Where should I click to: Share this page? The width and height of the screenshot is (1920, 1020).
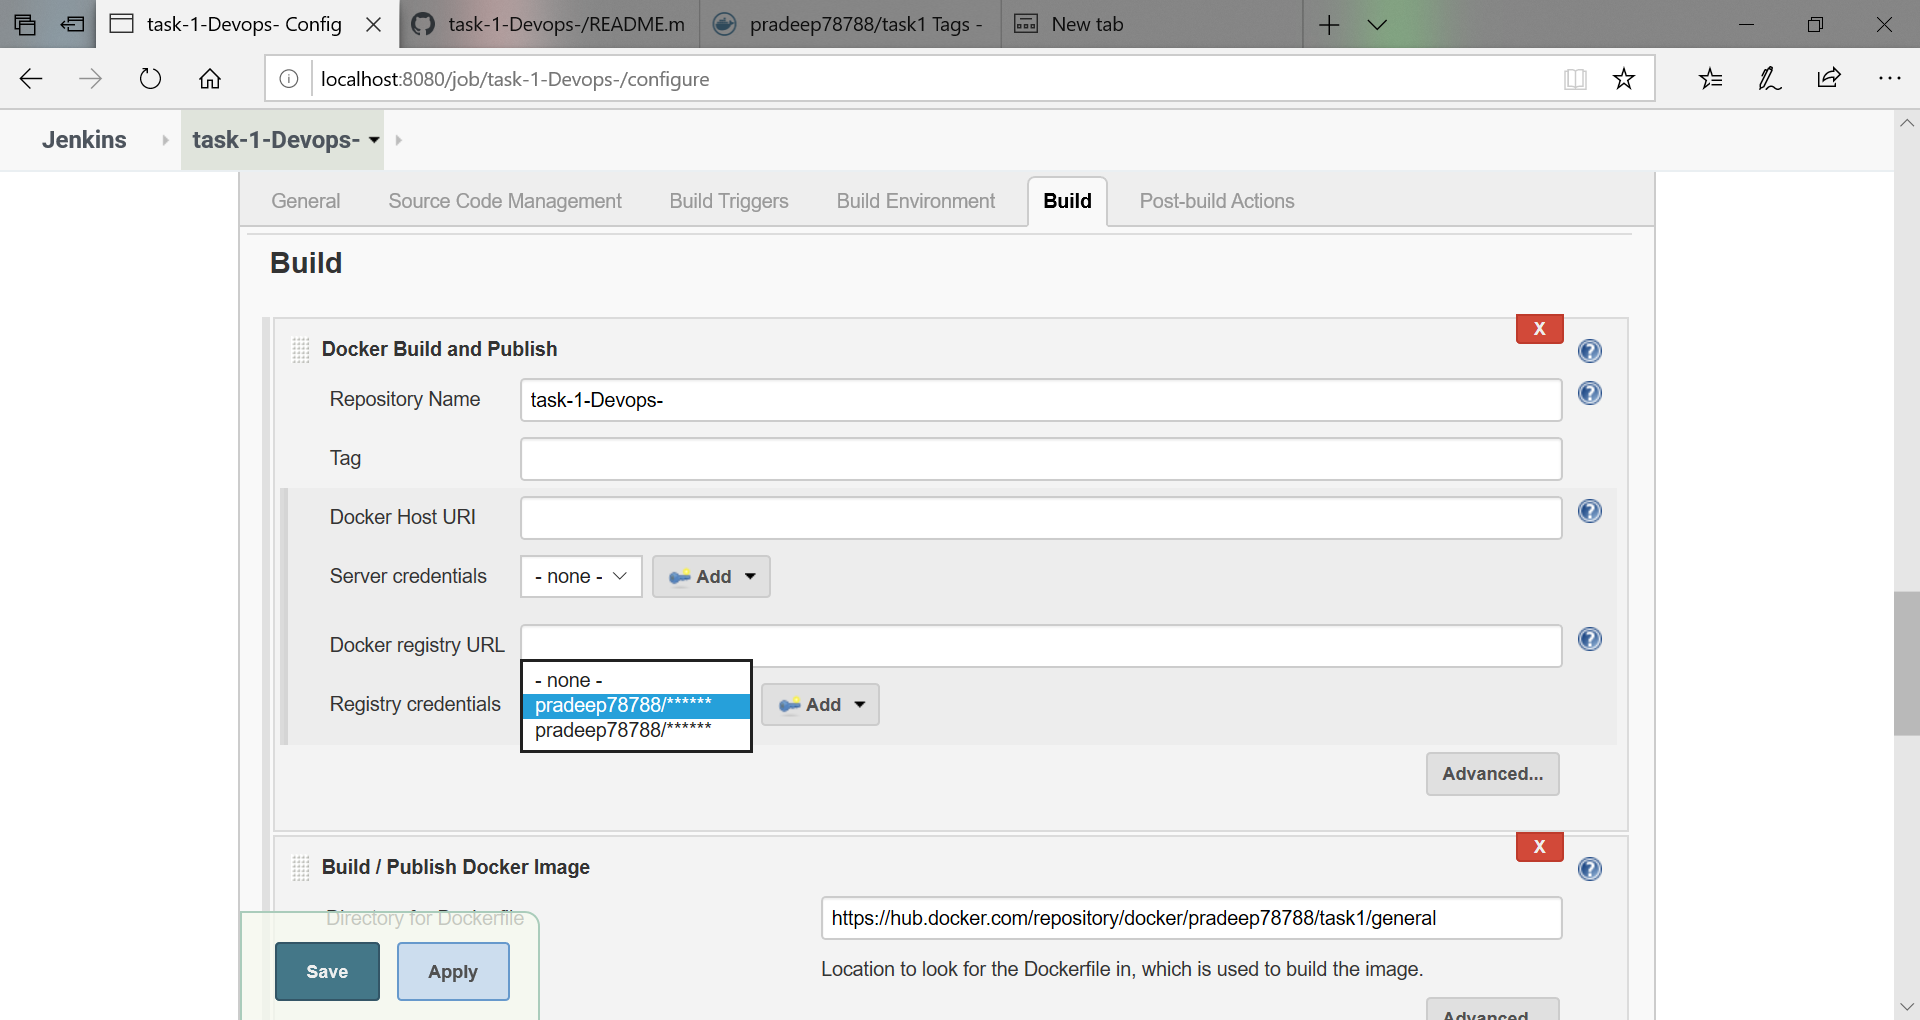1829,79
